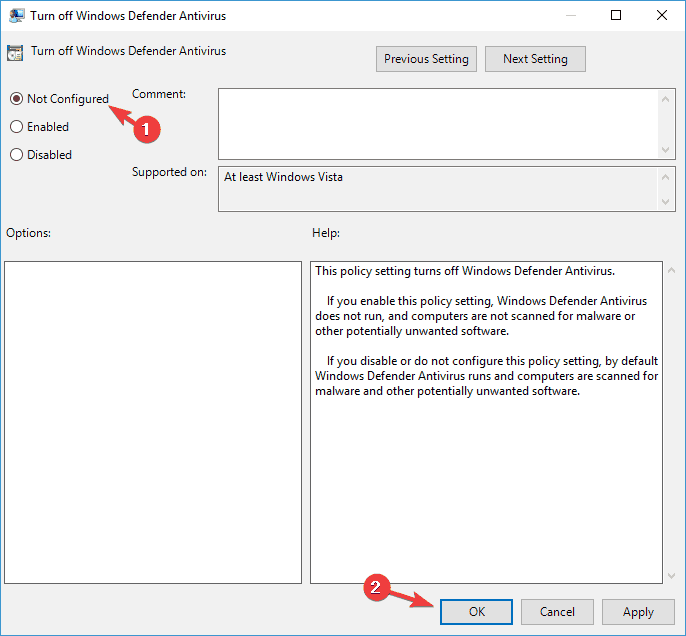686x636 pixels.
Task: Click inside the Comment text box
Action: 438,124
